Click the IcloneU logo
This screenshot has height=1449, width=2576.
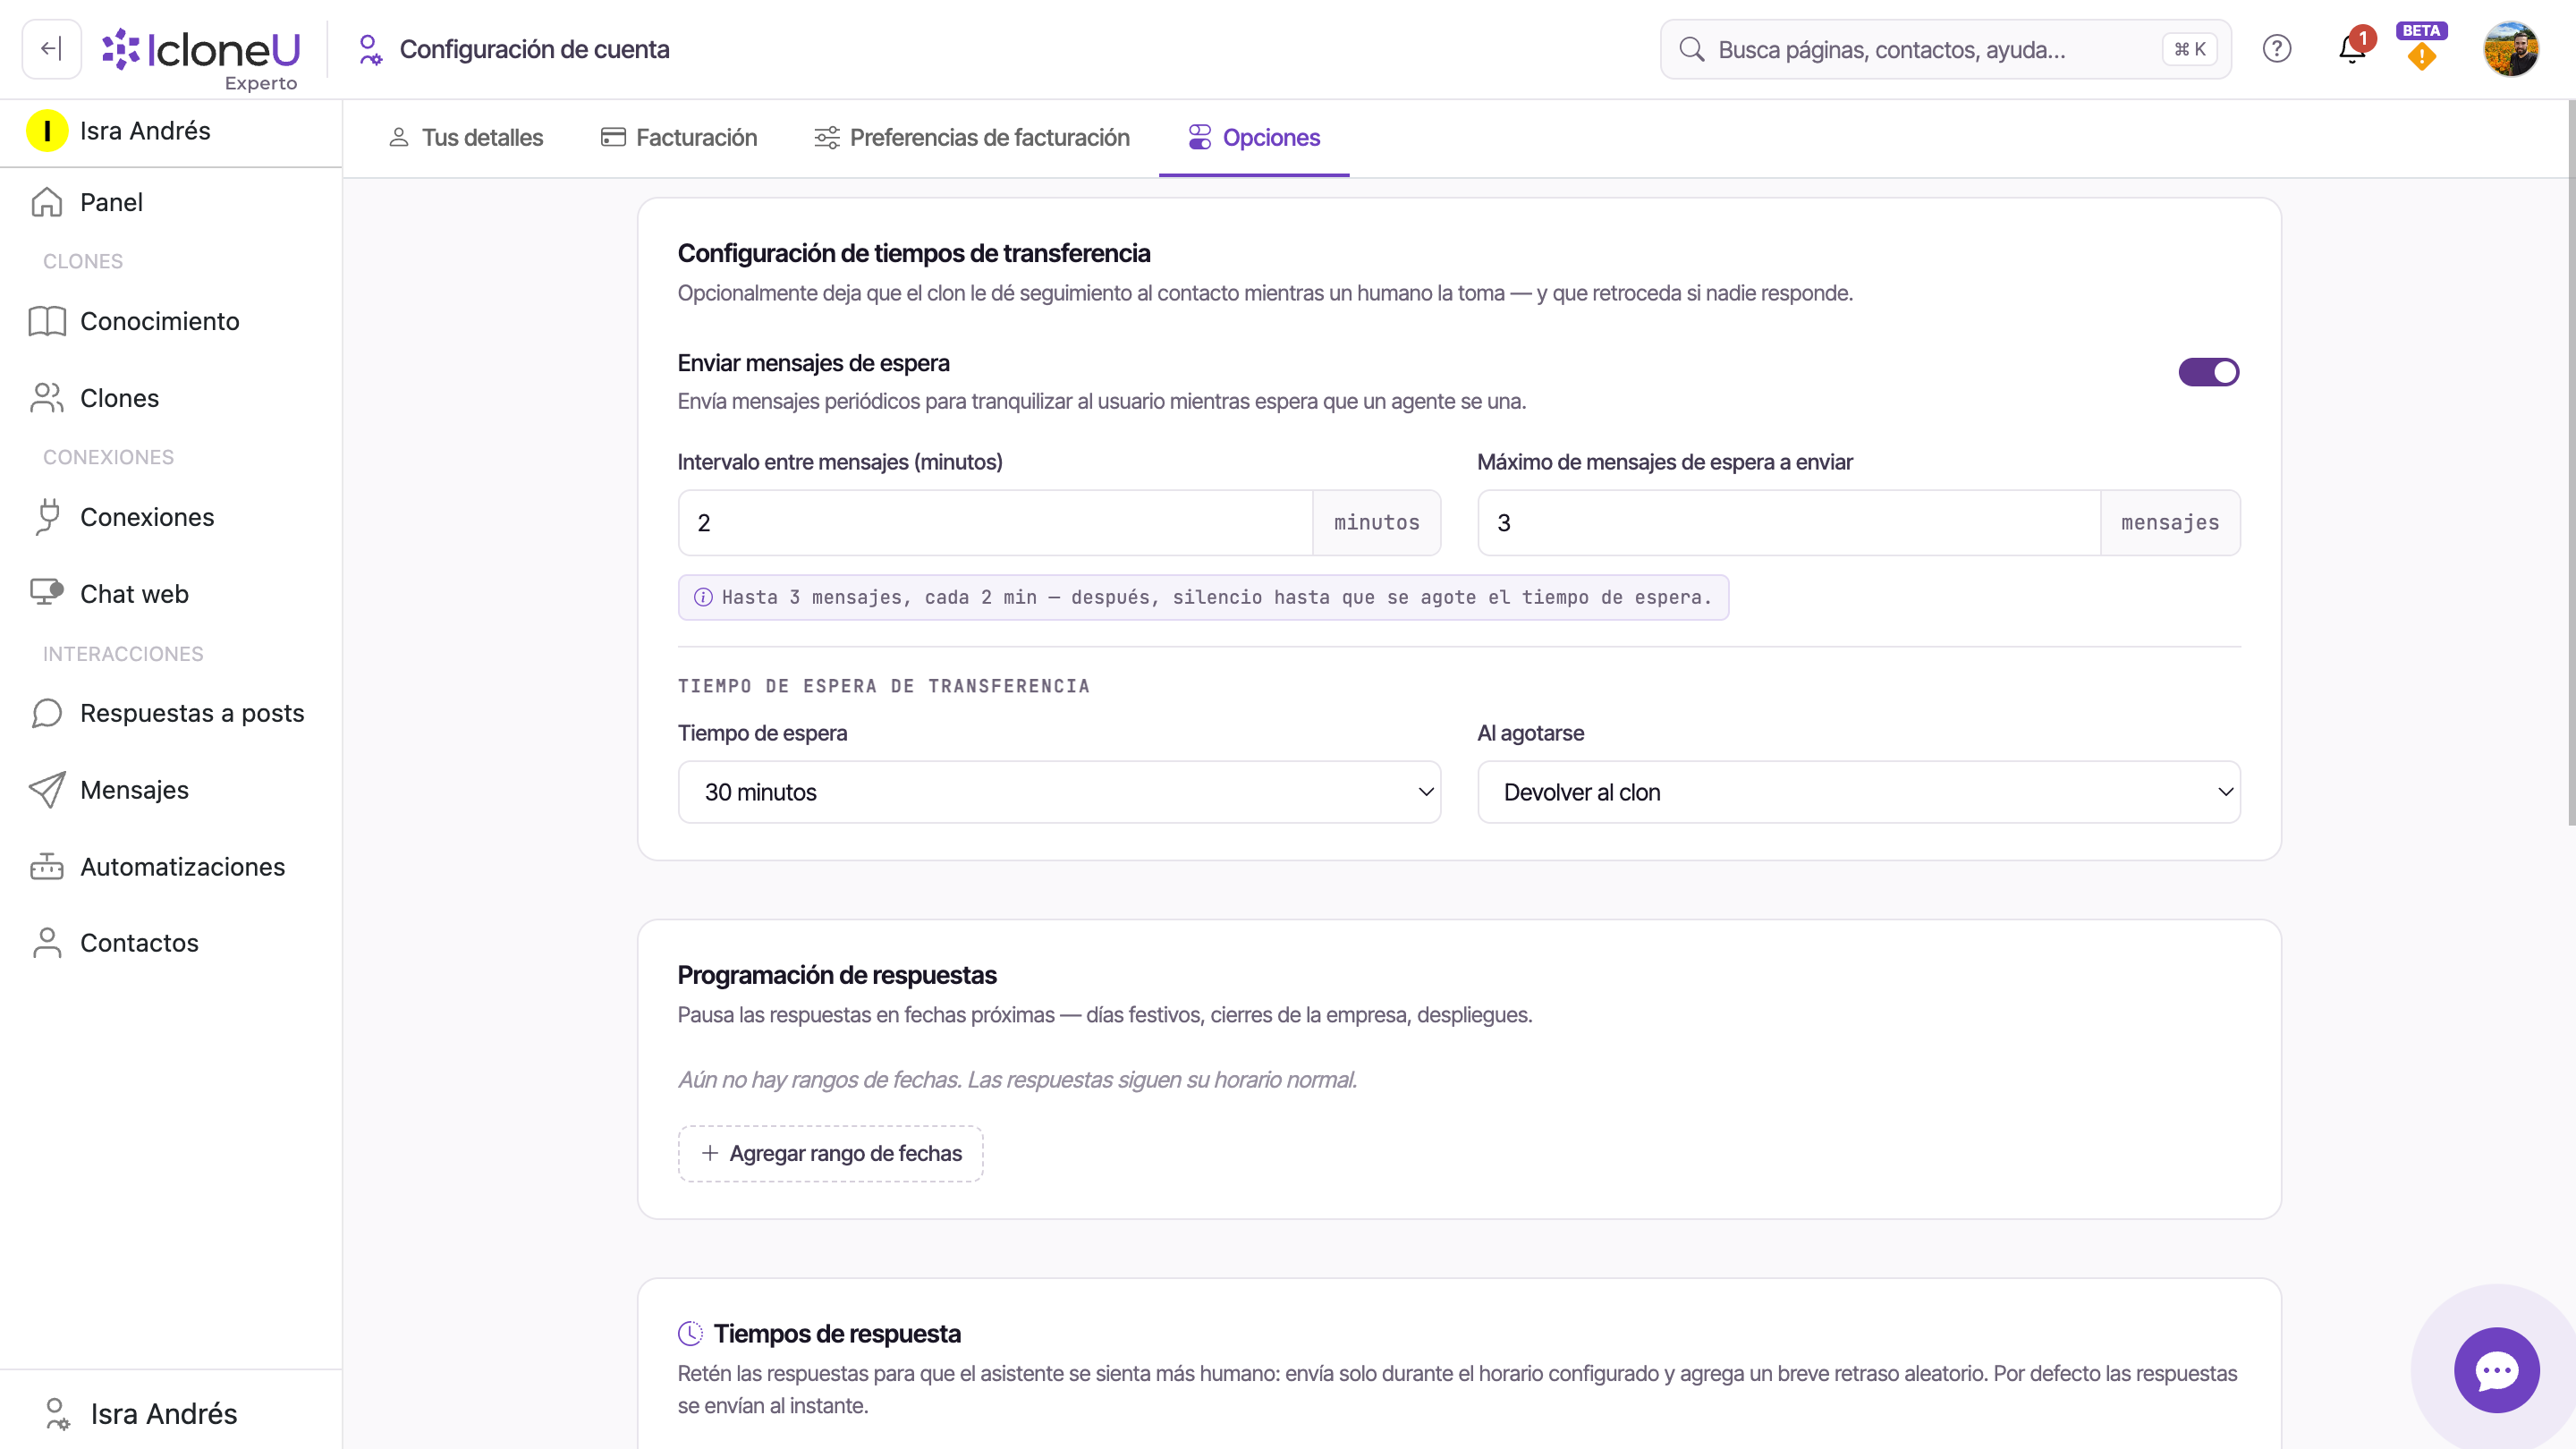pos(201,49)
